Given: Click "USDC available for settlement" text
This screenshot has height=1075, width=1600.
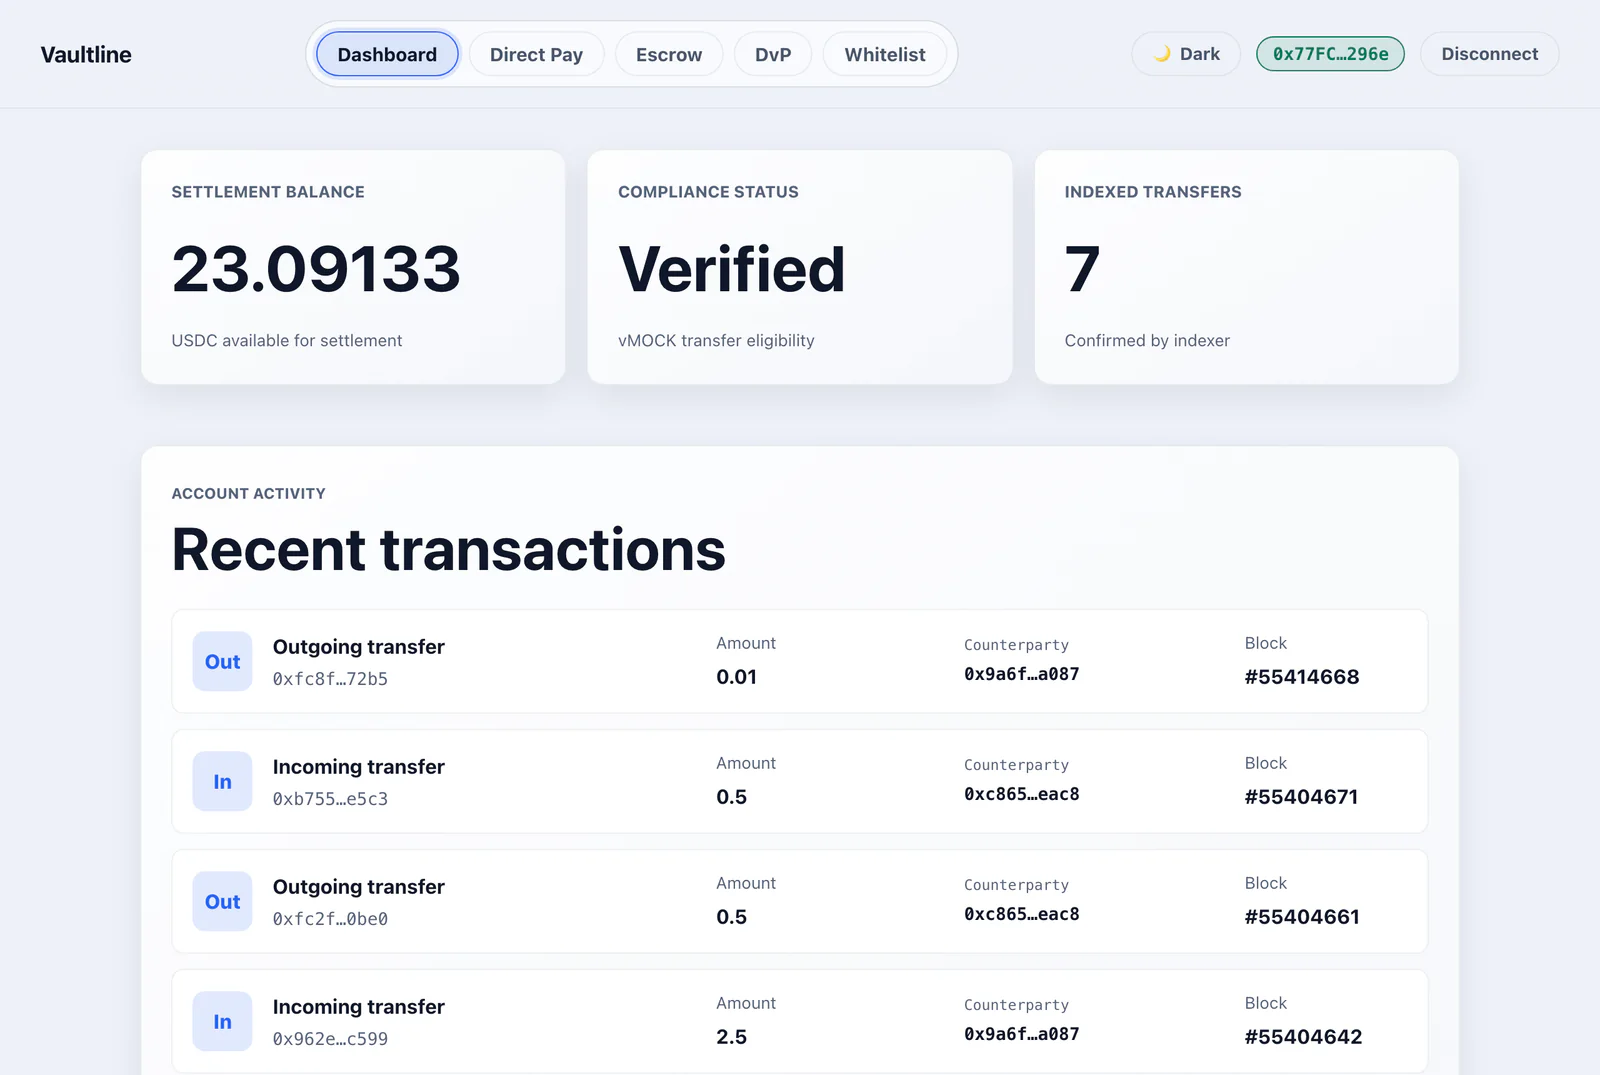Looking at the screenshot, I should click(x=287, y=341).
